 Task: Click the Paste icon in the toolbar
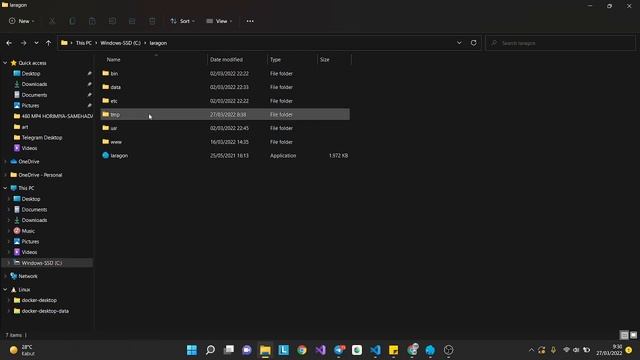point(92,21)
